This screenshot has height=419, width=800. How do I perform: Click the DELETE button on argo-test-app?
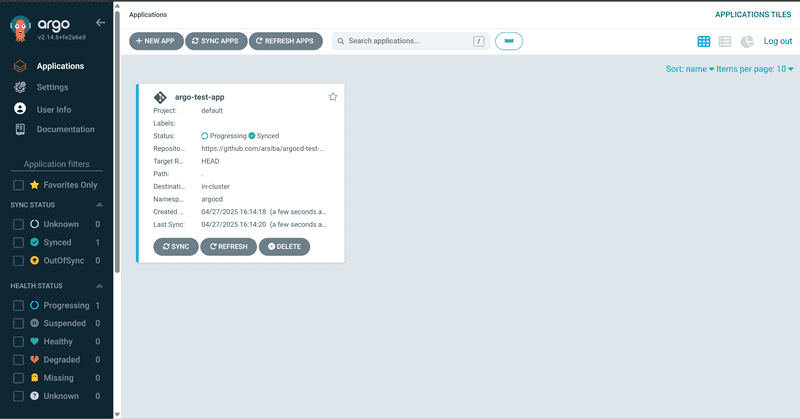(x=284, y=247)
